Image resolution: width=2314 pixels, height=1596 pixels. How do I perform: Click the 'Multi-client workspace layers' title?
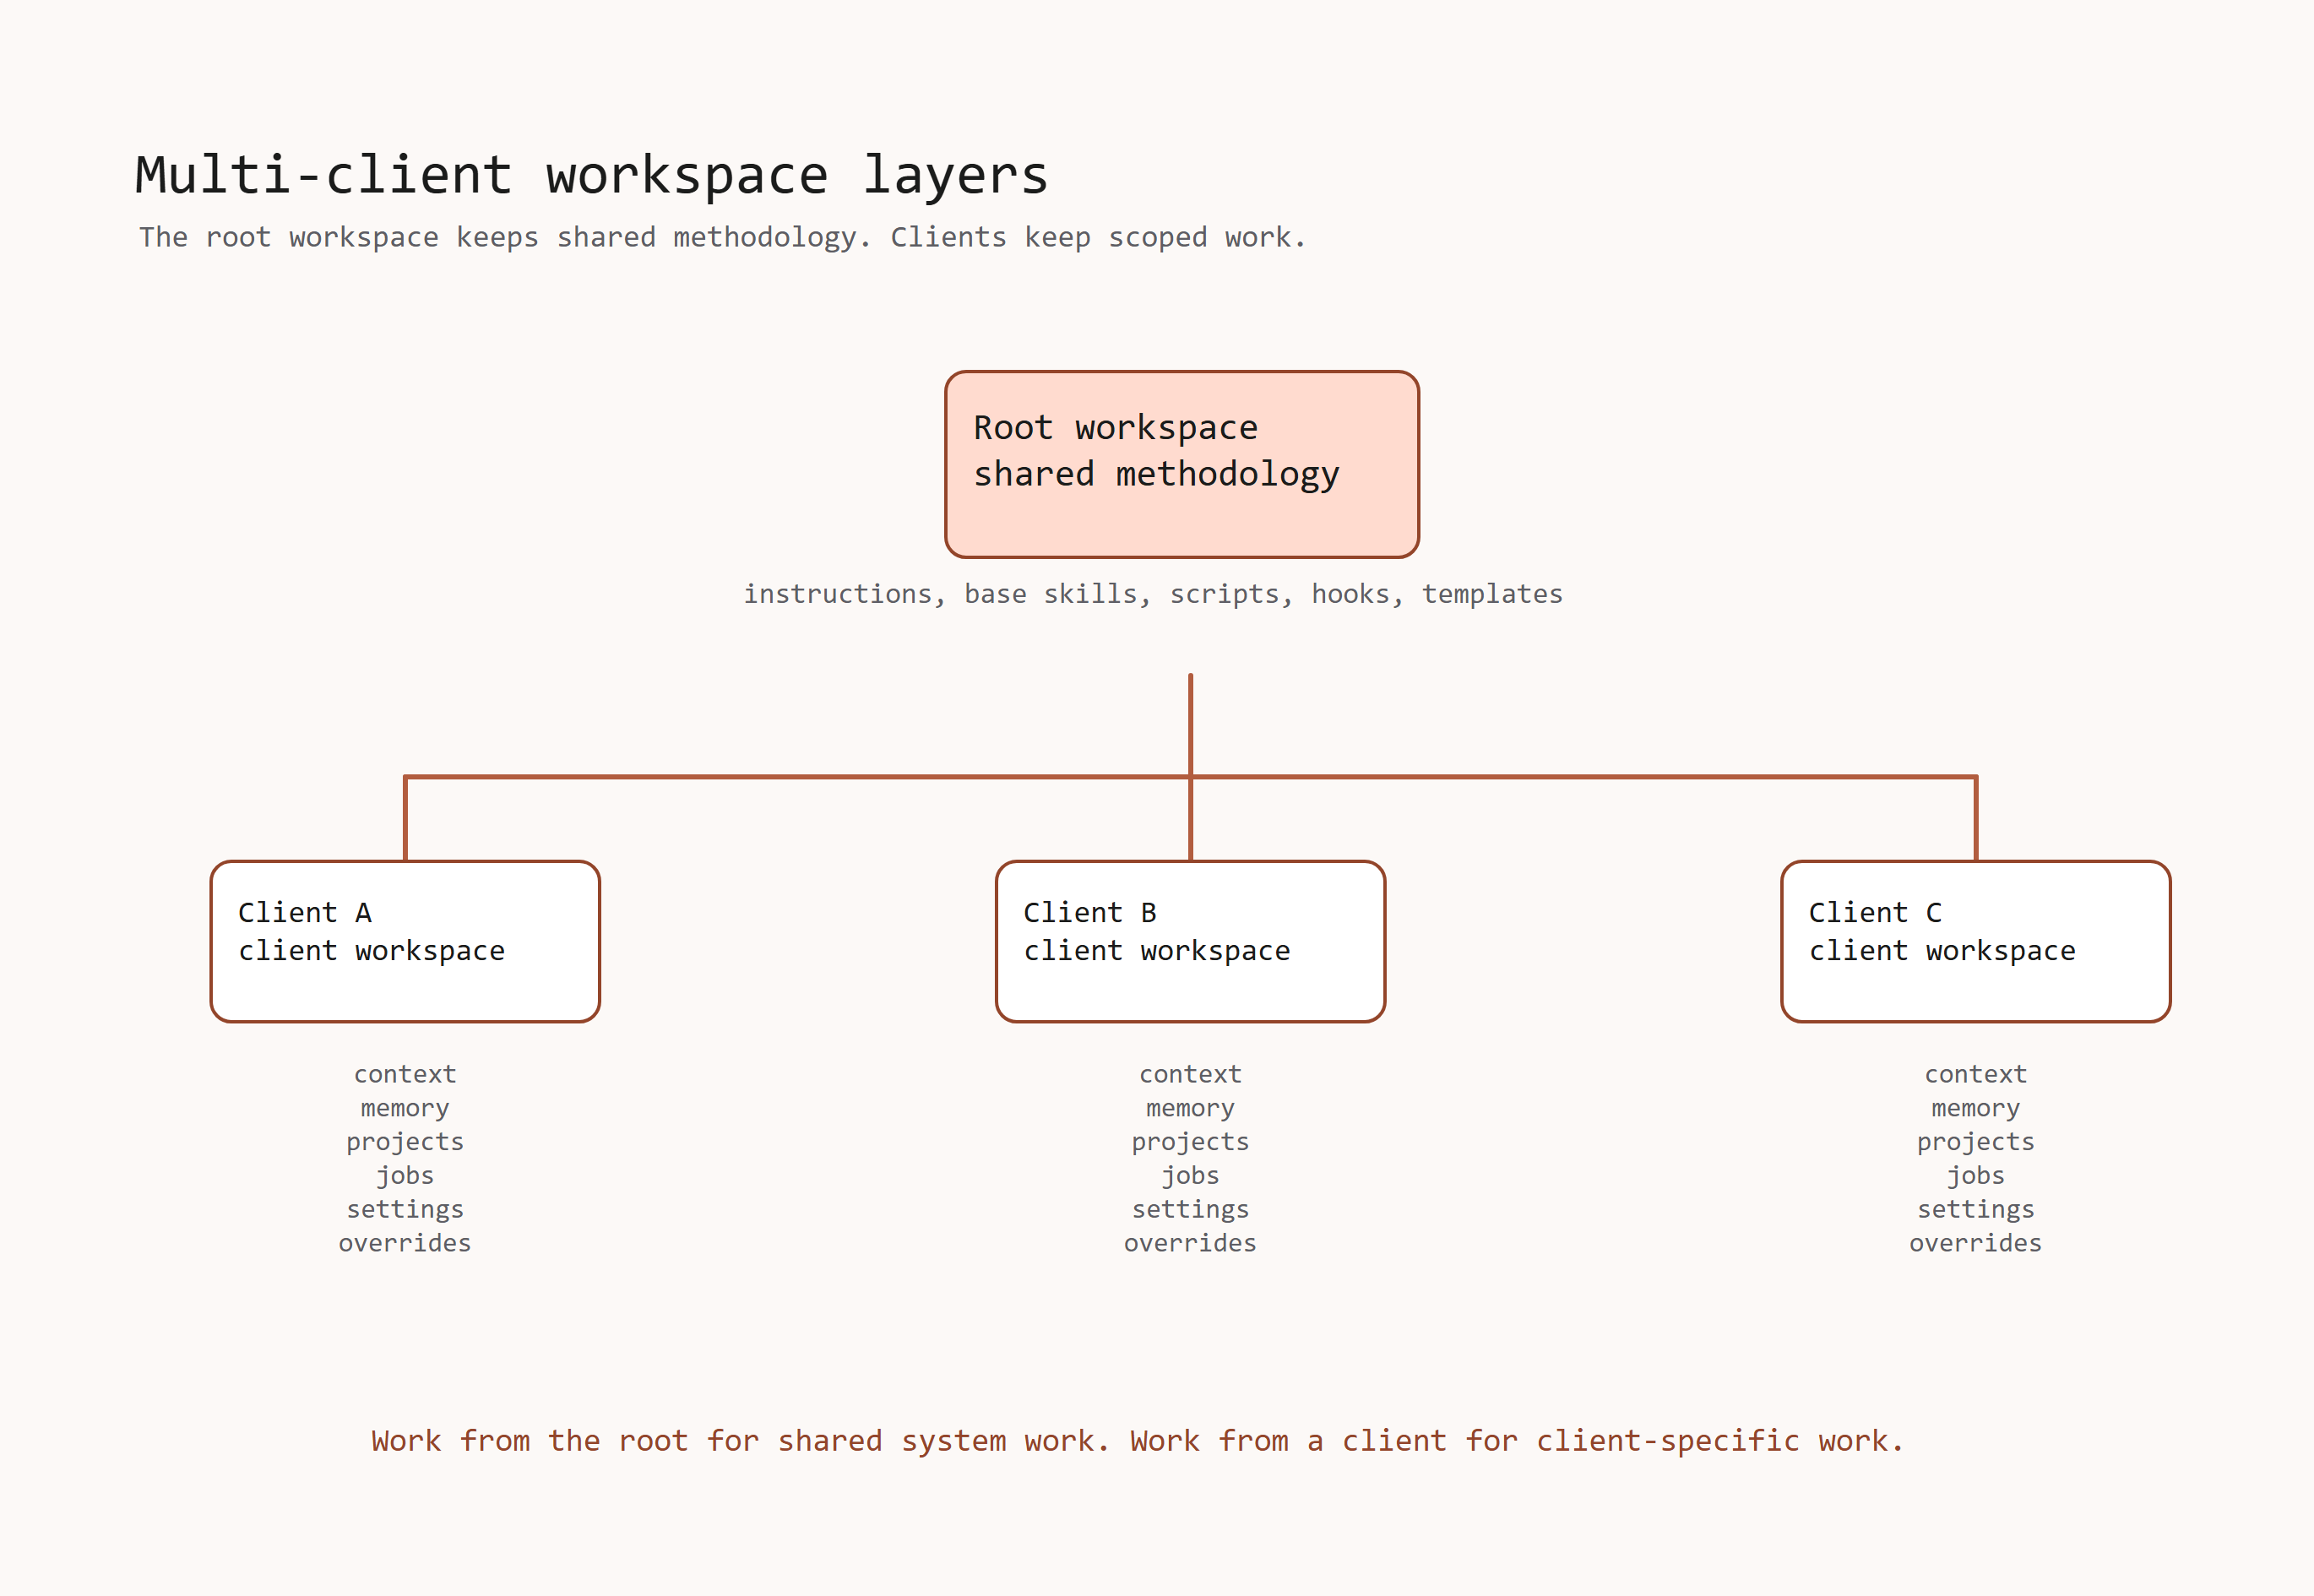592,176
